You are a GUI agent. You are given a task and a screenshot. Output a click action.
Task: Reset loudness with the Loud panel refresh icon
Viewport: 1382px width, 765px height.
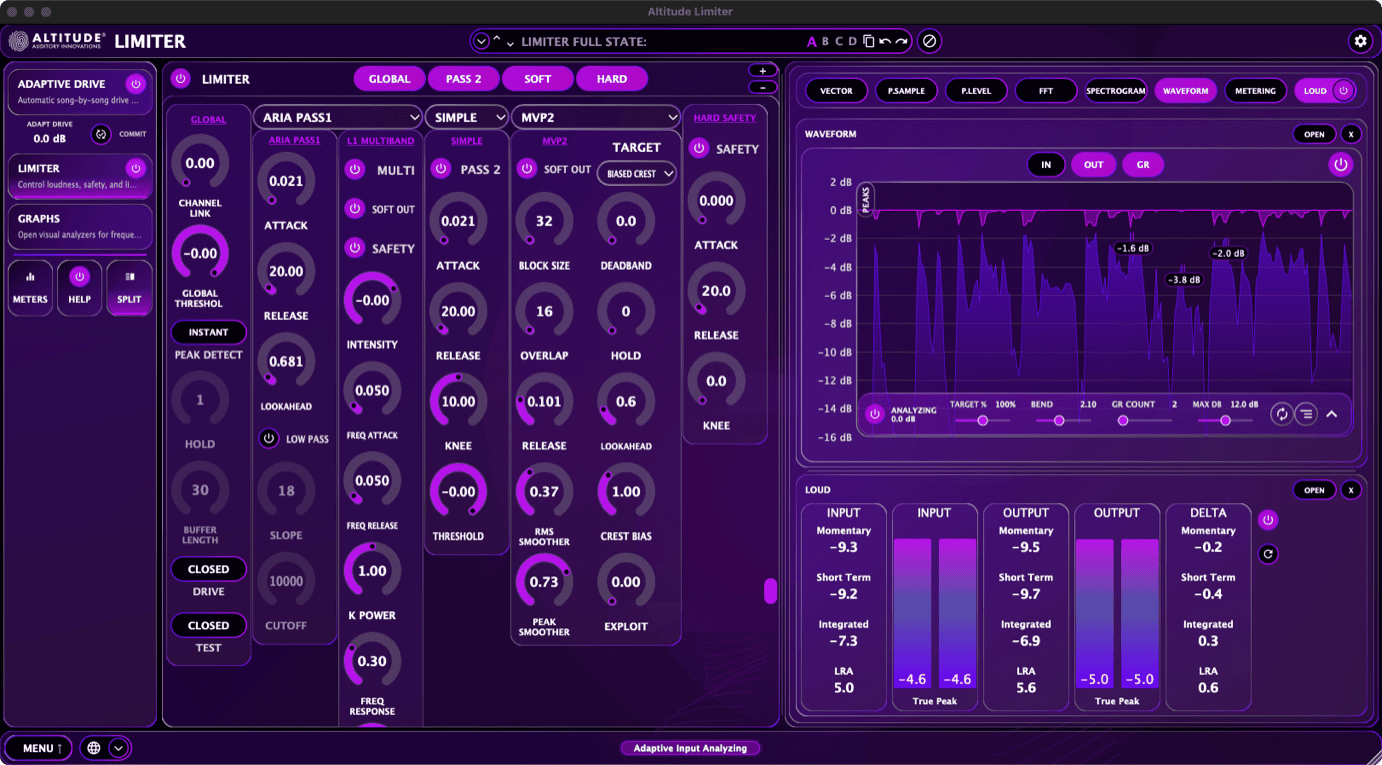pos(1268,553)
